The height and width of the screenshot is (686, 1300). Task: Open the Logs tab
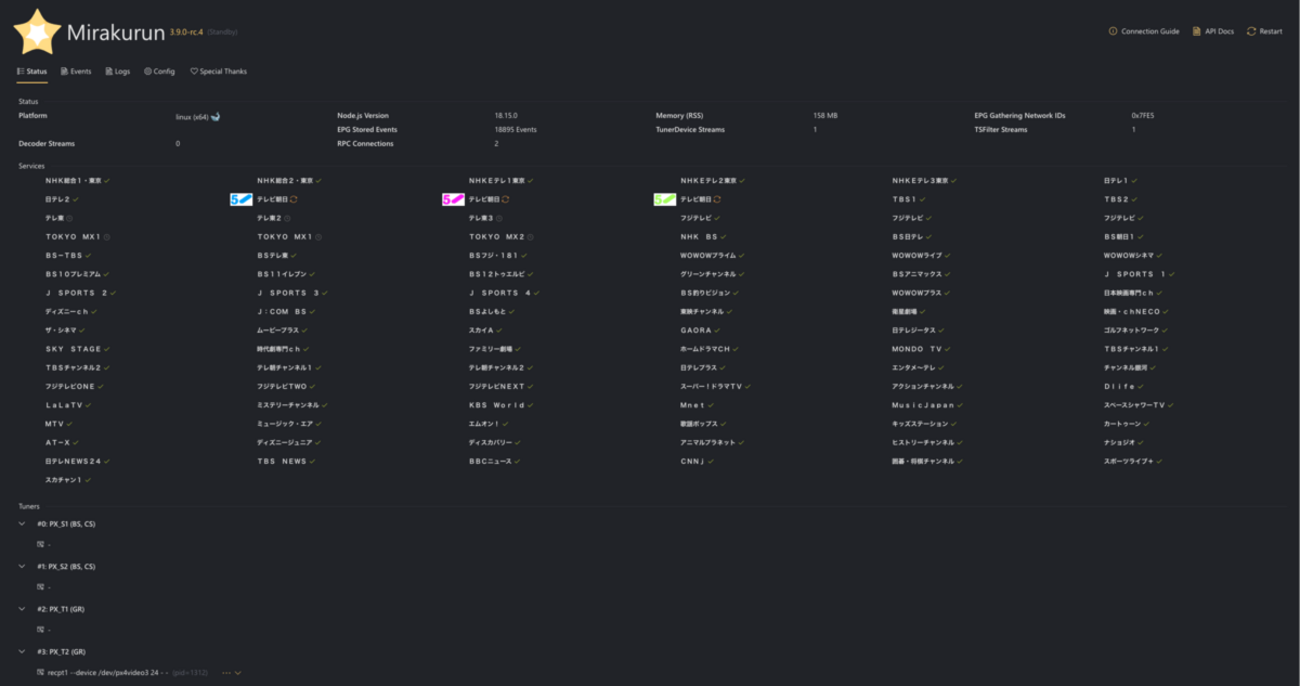pyautogui.click(x=118, y=72)
